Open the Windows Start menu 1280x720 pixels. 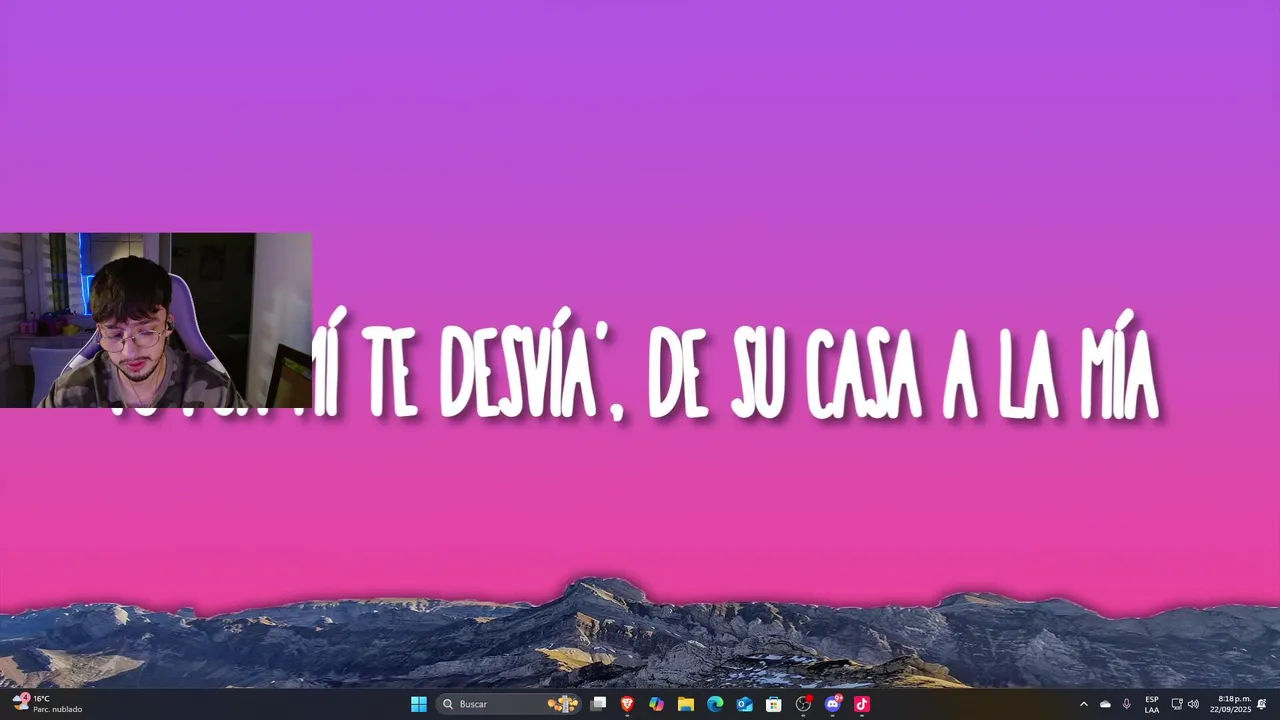[x=419, y=704]
